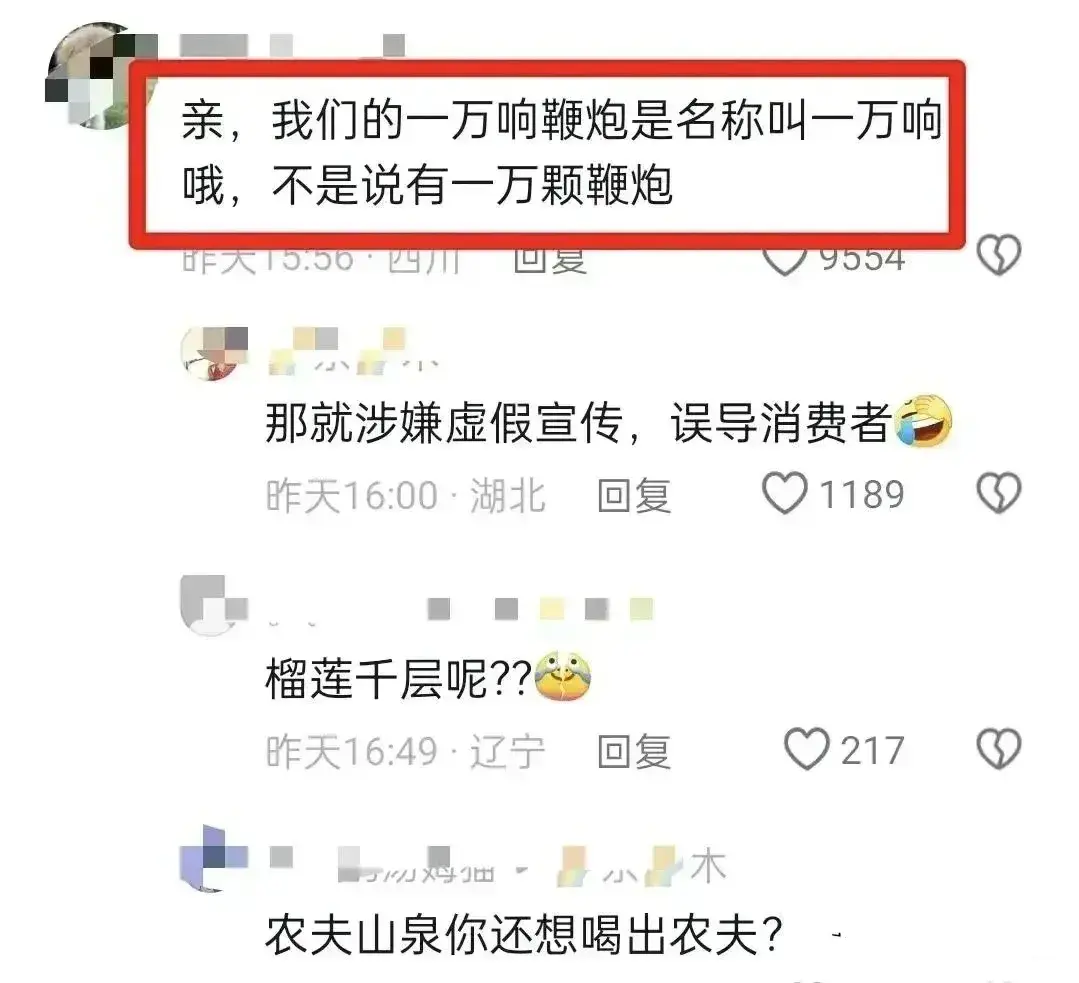Reply to the 16:00 Hubei comment

[x=634, y=495]
